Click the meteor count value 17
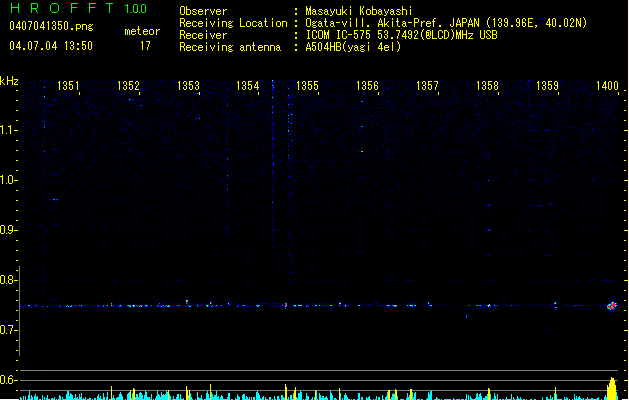The height and width of the screenshot is (400, 629). coord(145,46)
